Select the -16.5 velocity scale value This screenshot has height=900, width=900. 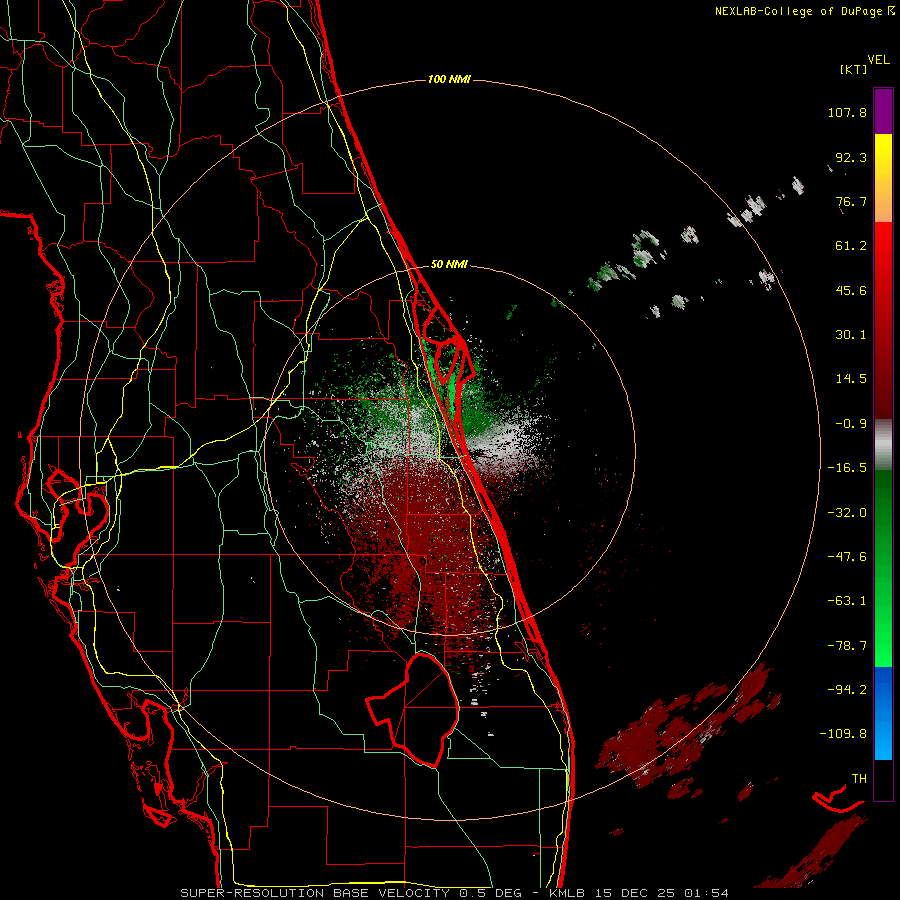pos(847,468)
